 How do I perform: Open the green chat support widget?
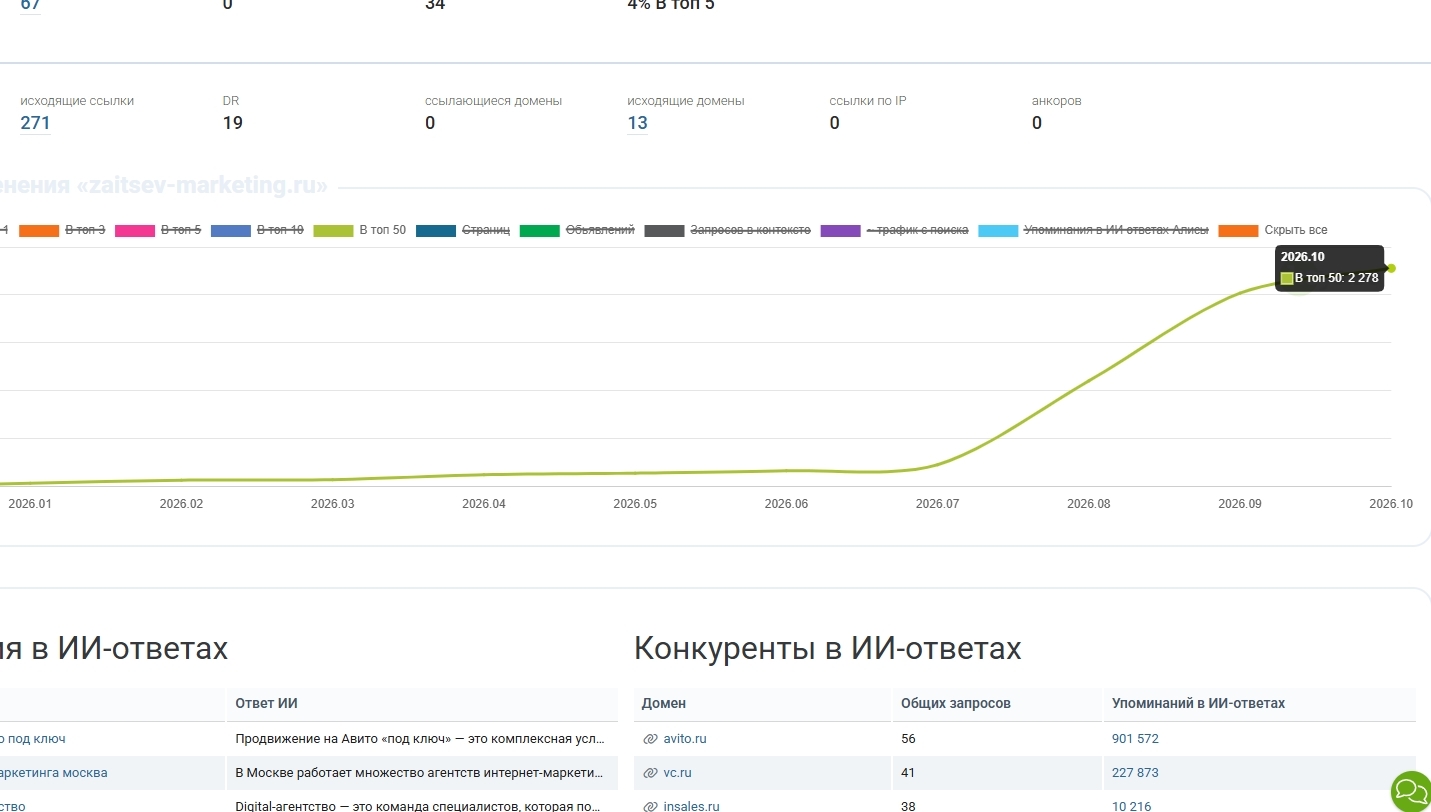coord(1411,791)
